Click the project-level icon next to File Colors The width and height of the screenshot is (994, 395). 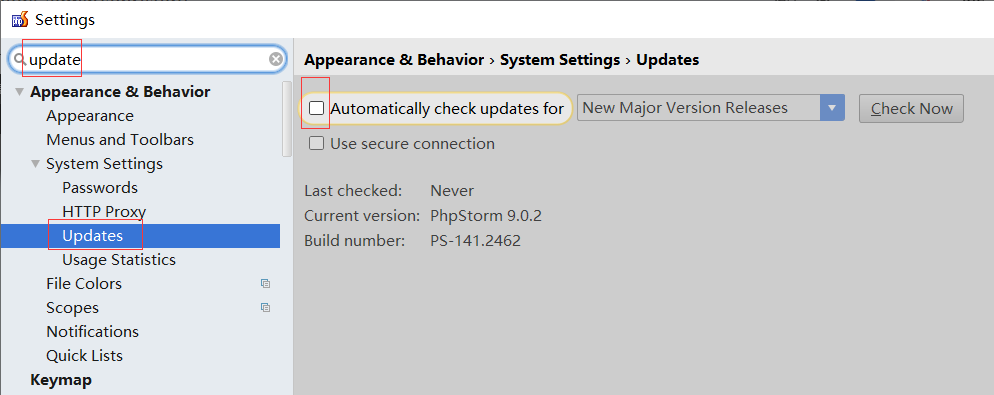266,284
